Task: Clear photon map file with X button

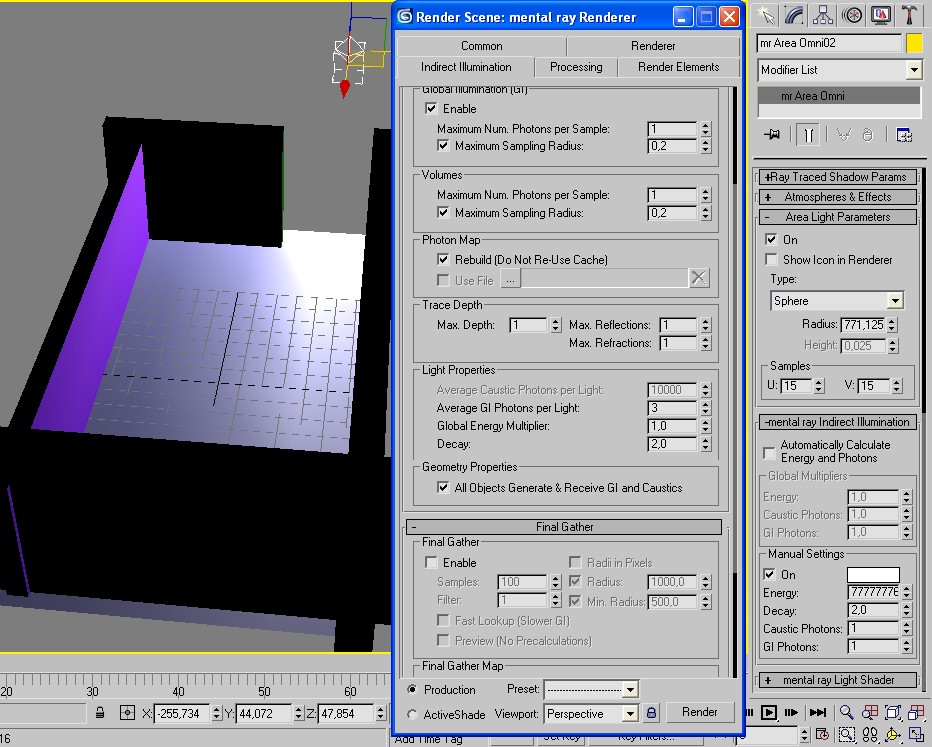Action: click(698, 278)
